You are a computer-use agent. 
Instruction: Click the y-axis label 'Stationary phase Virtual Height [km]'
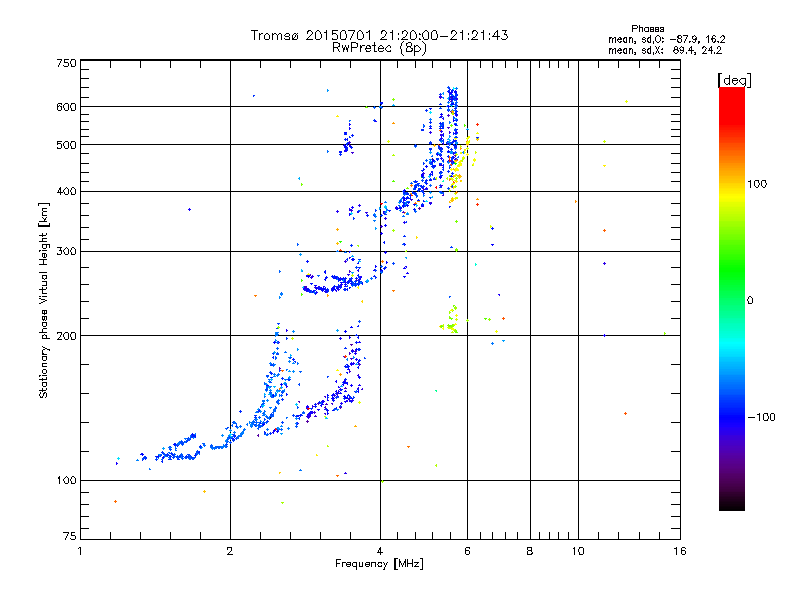coord(43,301)
